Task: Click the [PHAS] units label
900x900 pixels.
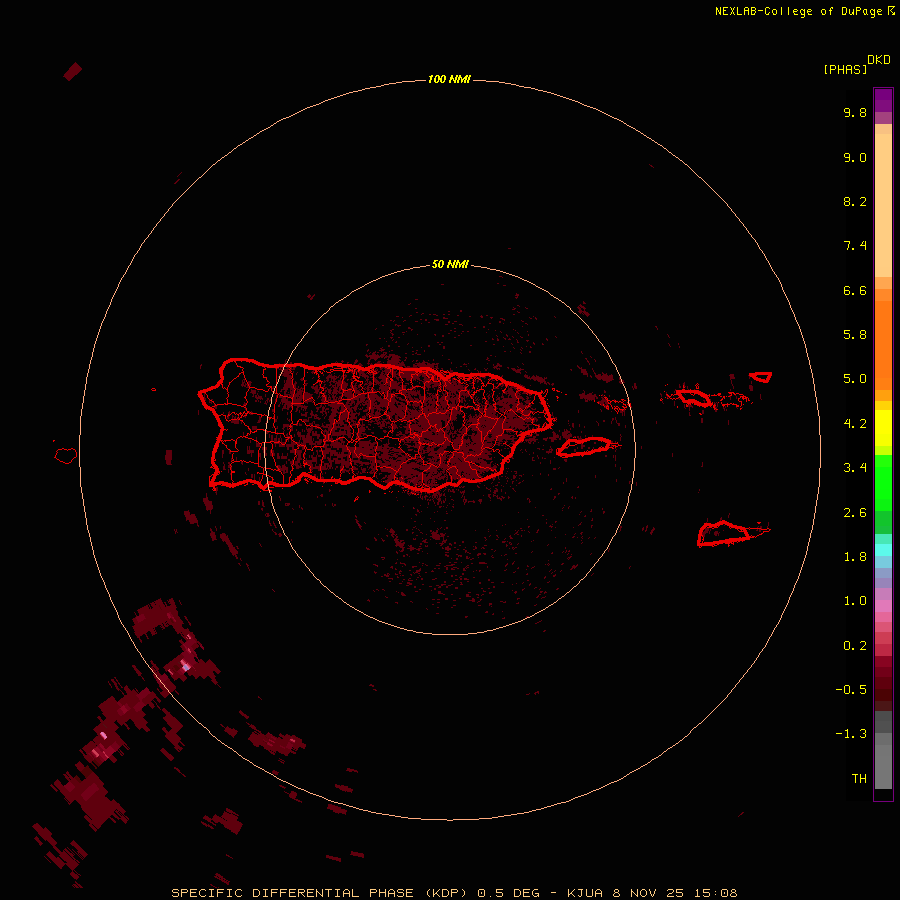Action: click(x=845, y=69)
